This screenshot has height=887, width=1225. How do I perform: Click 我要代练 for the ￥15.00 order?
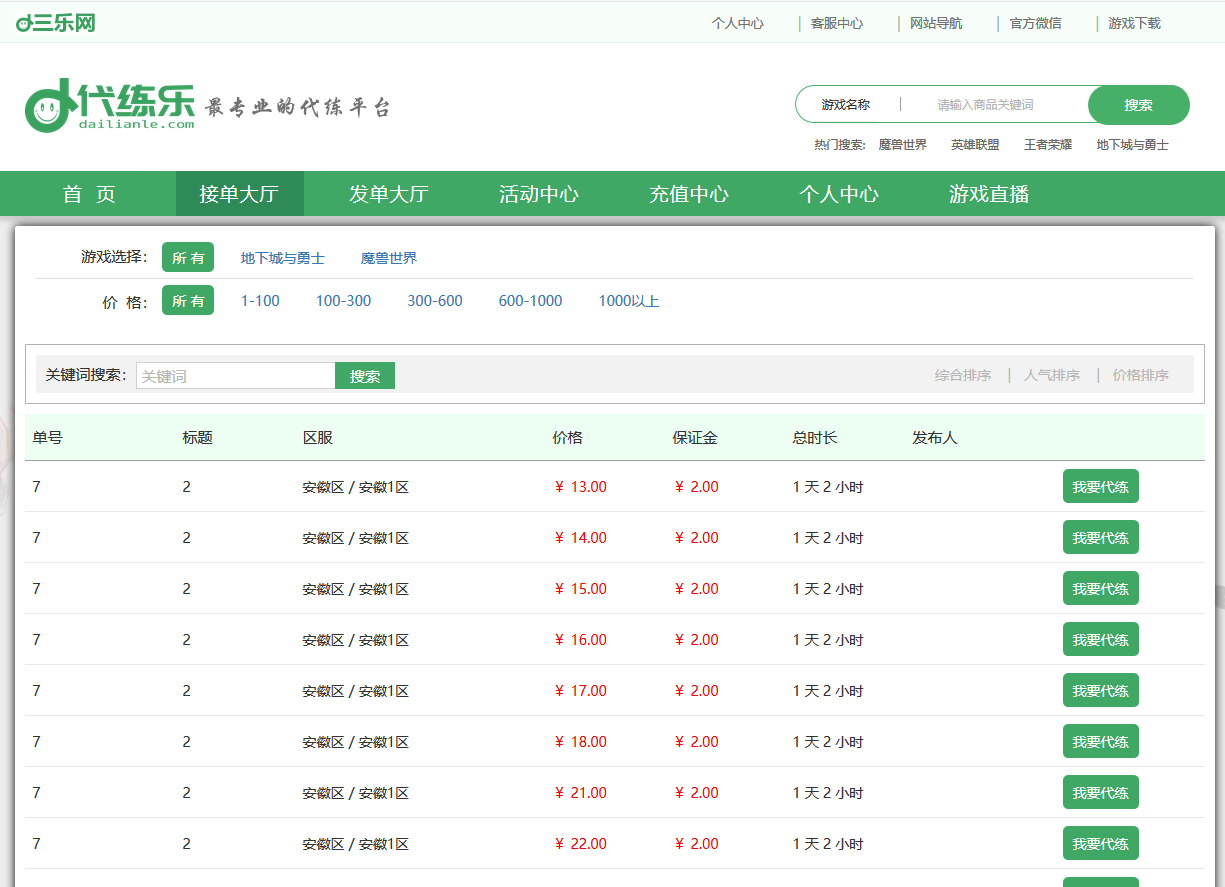pos(1101,589)
